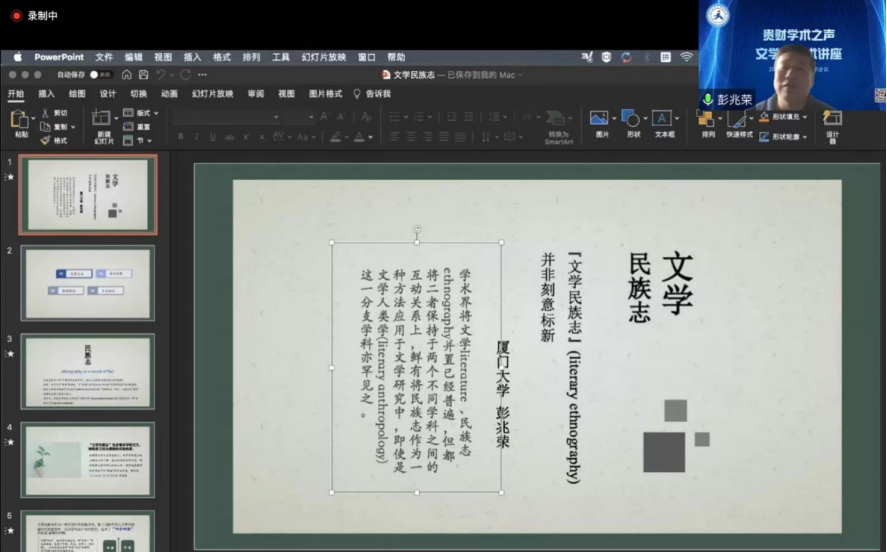This screenshot has height=552, width=887.
Task: Open the Slide Show (幻灯片放映) ribbon tab
Action: click(x=212, y=94)
